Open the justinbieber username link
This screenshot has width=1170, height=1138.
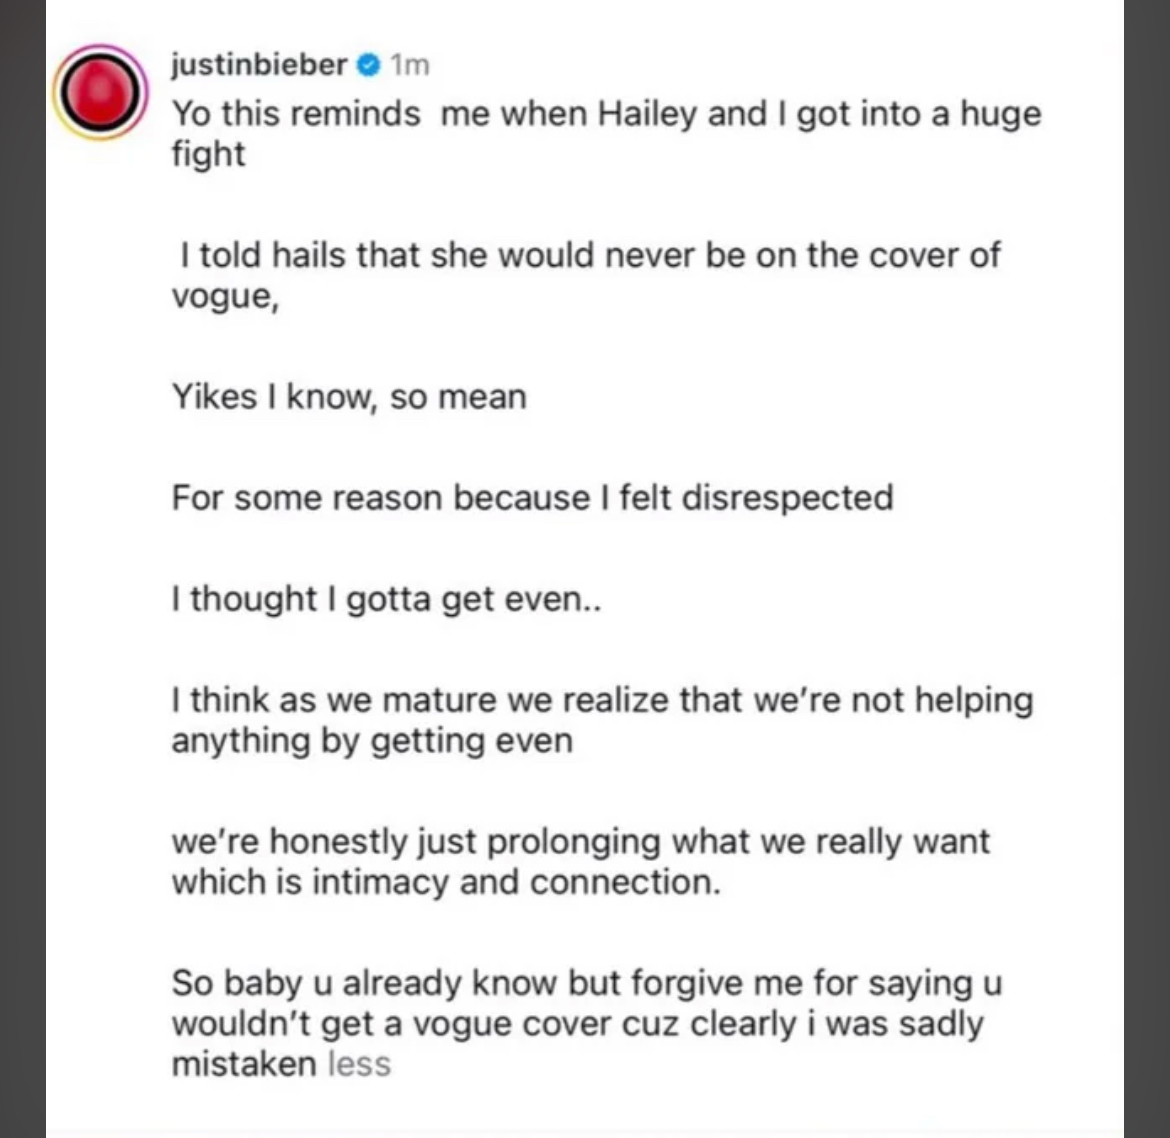tap(259, 66)
